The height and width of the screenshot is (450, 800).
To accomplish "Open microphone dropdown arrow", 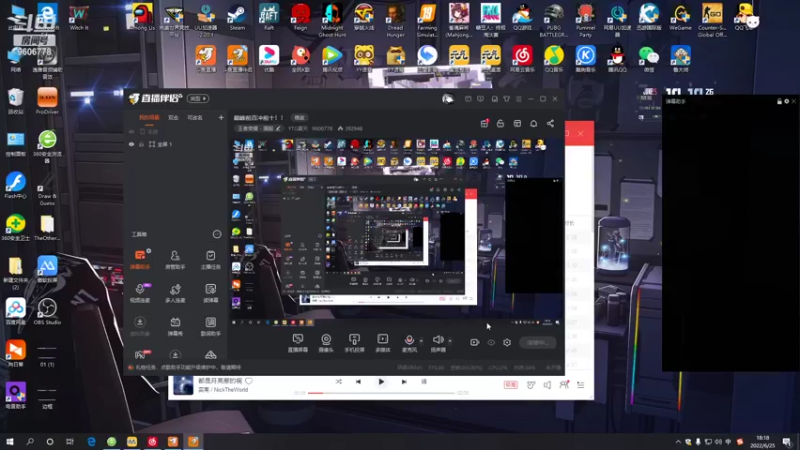I will (421, 340).
